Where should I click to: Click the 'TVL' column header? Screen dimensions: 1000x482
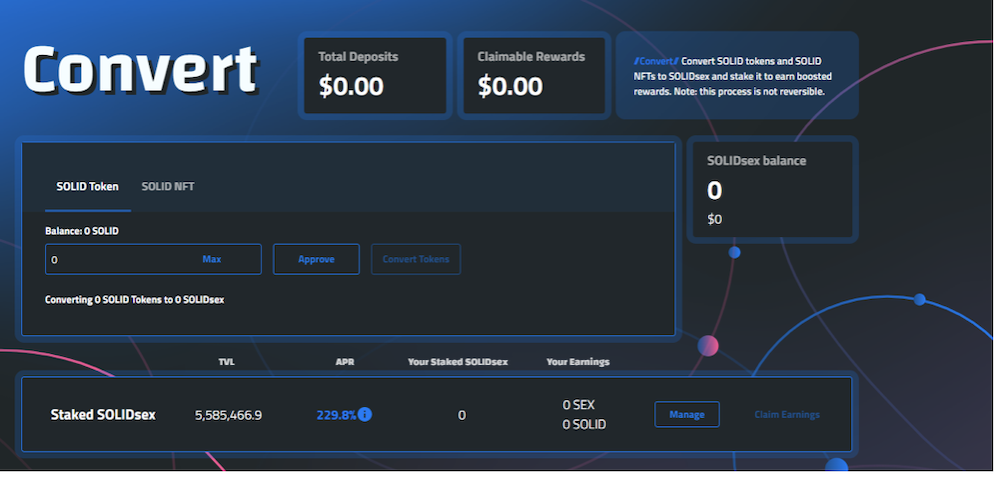[226, 362]
